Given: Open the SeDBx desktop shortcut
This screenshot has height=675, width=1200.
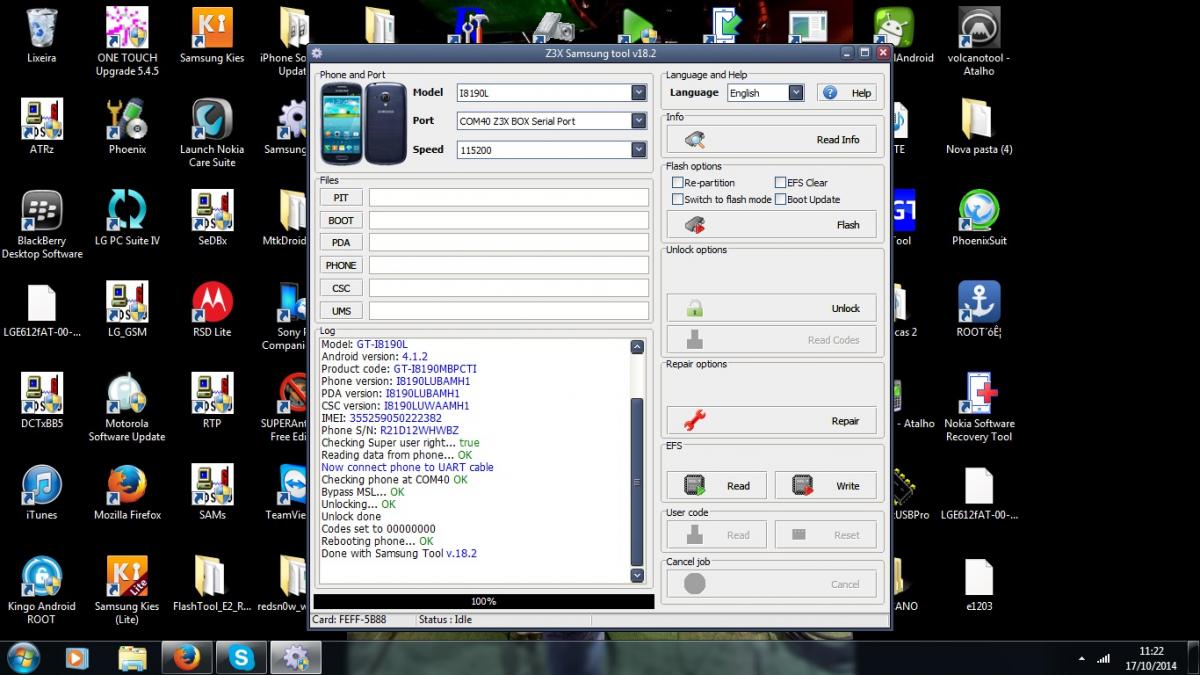Looking at the screenshot, I should 212,218.
